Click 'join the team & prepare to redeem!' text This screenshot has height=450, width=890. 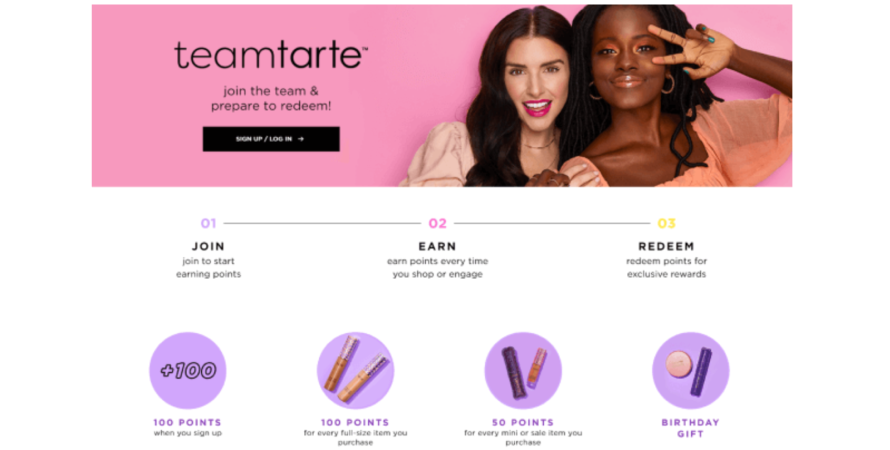click(271, 98)
